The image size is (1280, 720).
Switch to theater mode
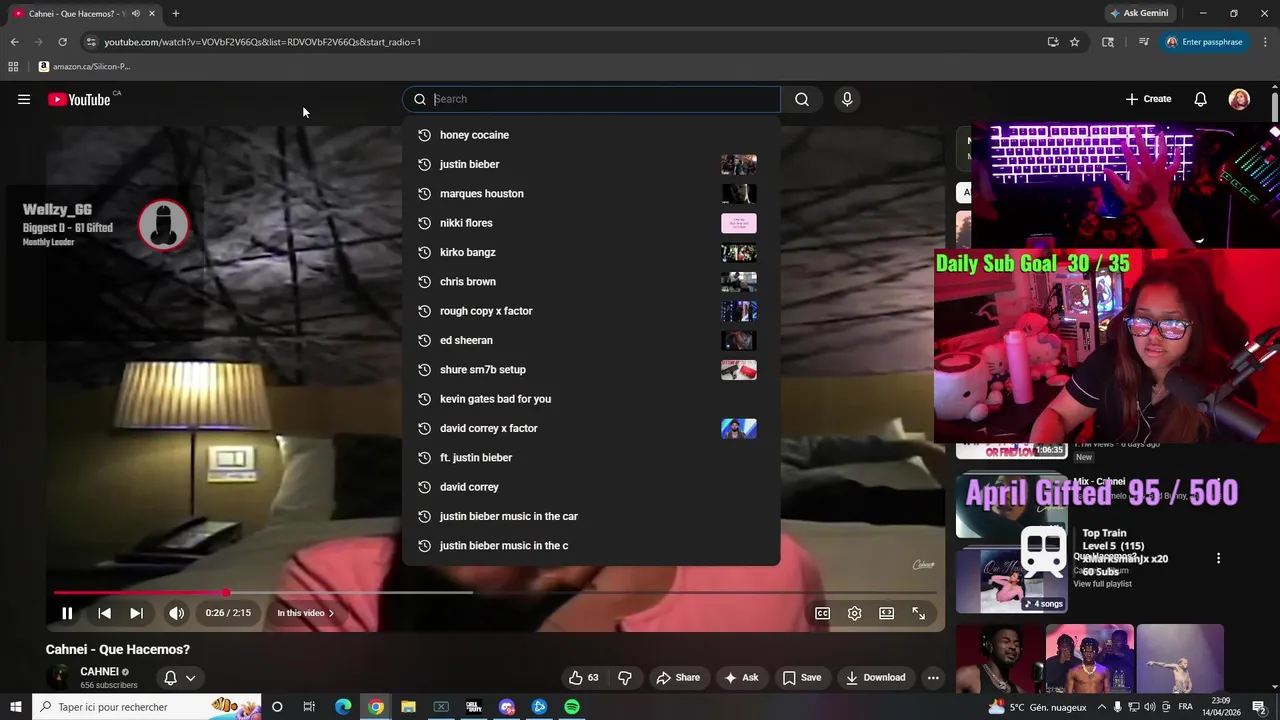[x=886, y=613]
